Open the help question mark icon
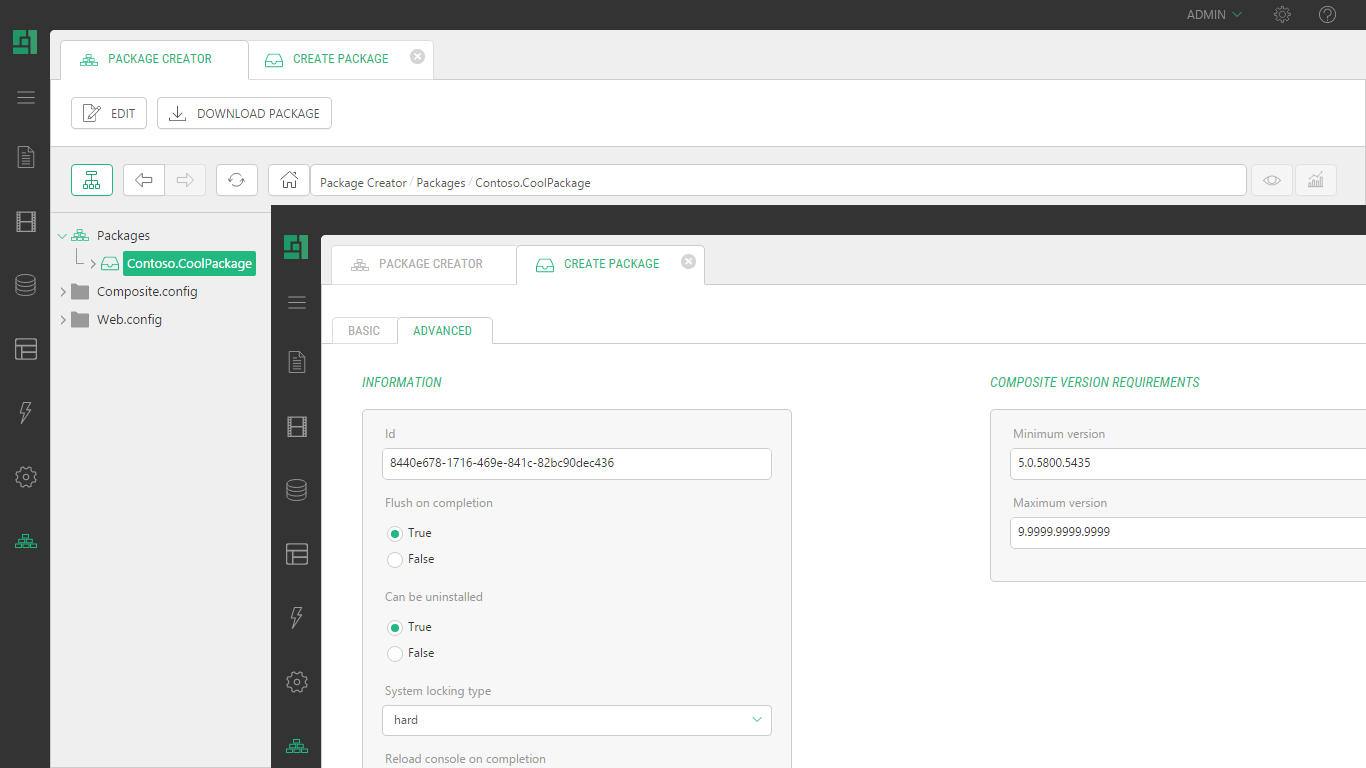The image size is (1366, 768). coord(1327,15)
